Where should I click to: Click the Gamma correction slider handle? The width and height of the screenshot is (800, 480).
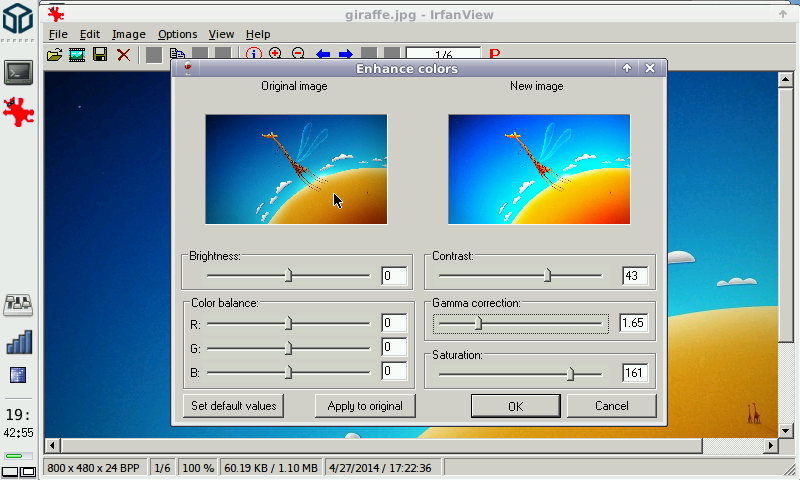478,323
